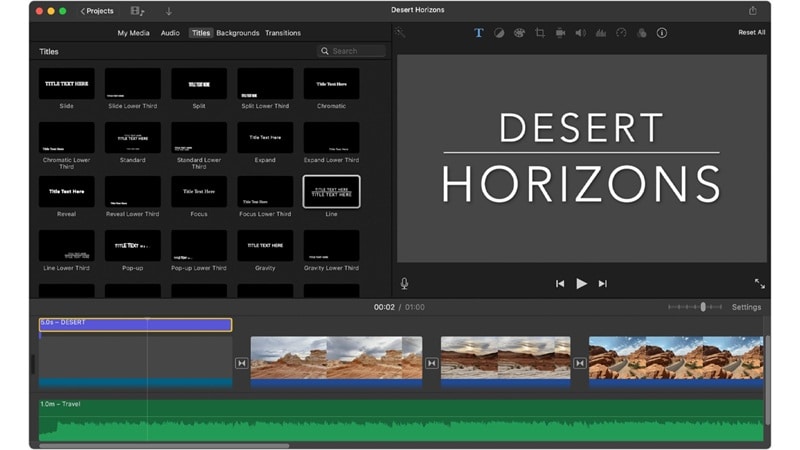Select the Focus title thumbnail
The height and width of the screenshot is (450, 800).
(x=199, y=192)
